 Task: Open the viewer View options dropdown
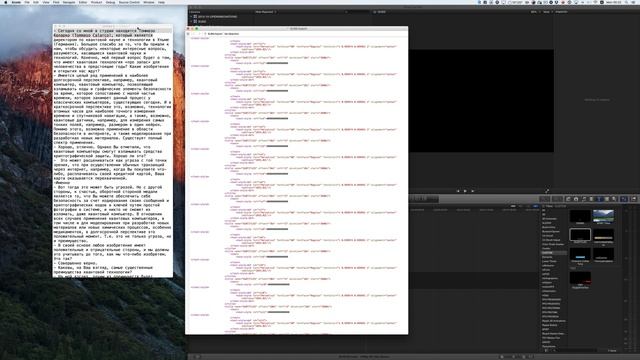click(547, 12)
